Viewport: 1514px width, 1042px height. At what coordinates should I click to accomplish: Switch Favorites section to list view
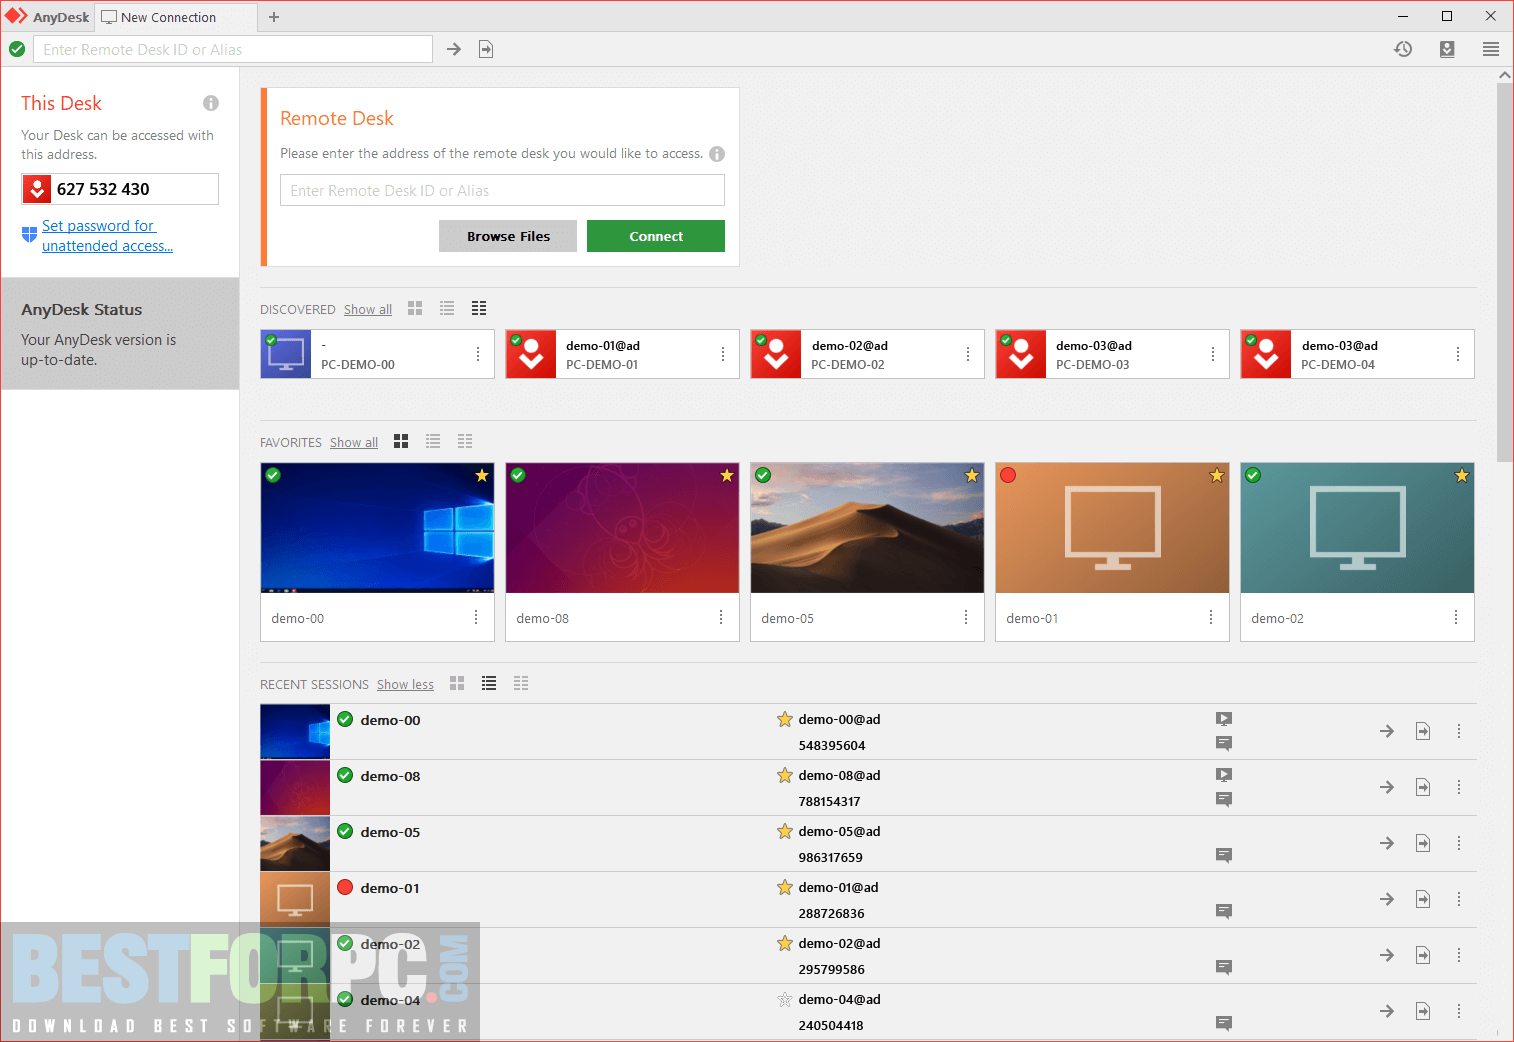pyautogui.click(x=433, y=441)
